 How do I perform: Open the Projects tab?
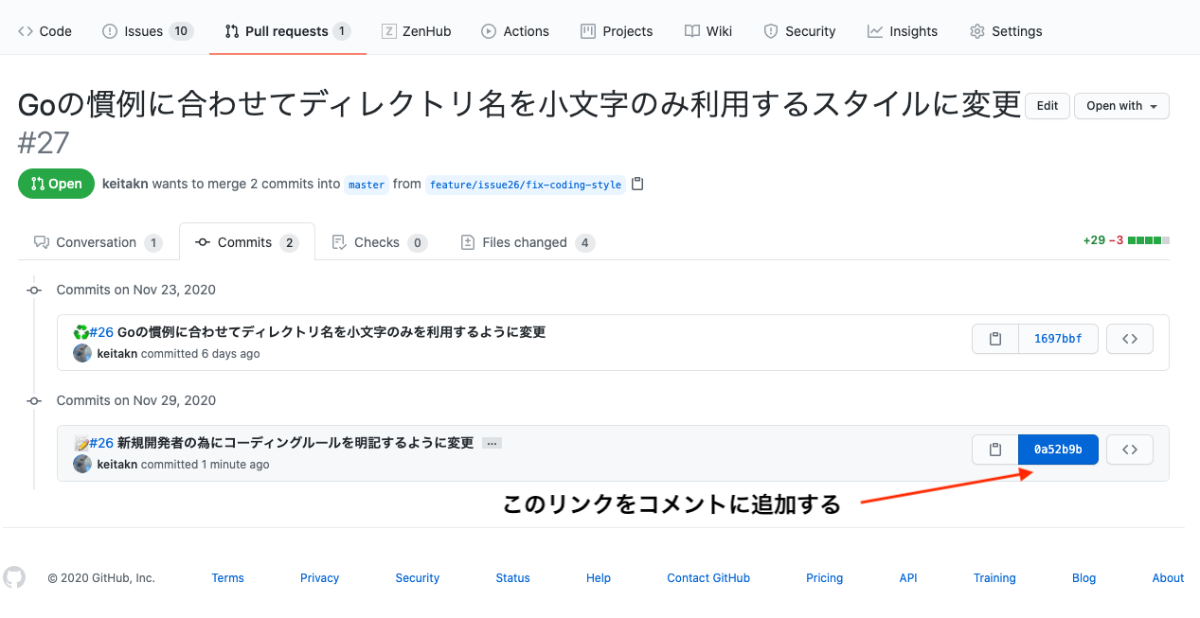618,31
